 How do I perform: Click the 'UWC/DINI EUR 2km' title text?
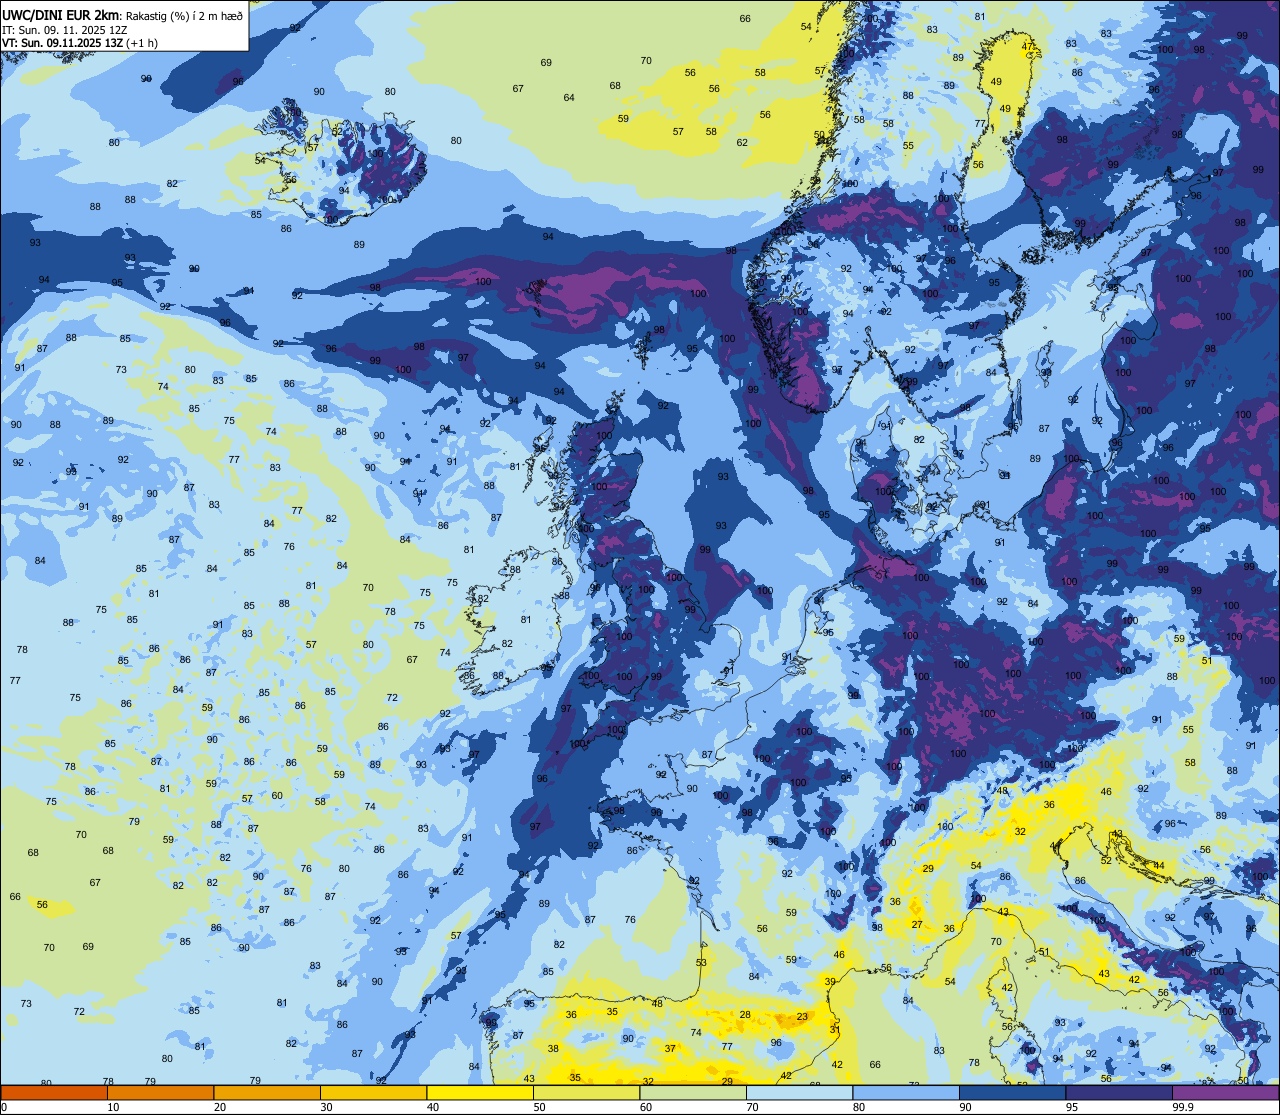click(61, 15)
